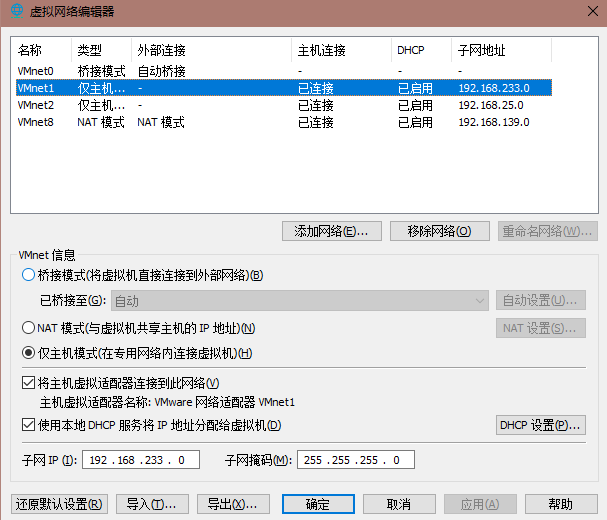Click the 导出 button
Image resolution: width=607 pixels, height=520 pixels.
coord(233,504)
